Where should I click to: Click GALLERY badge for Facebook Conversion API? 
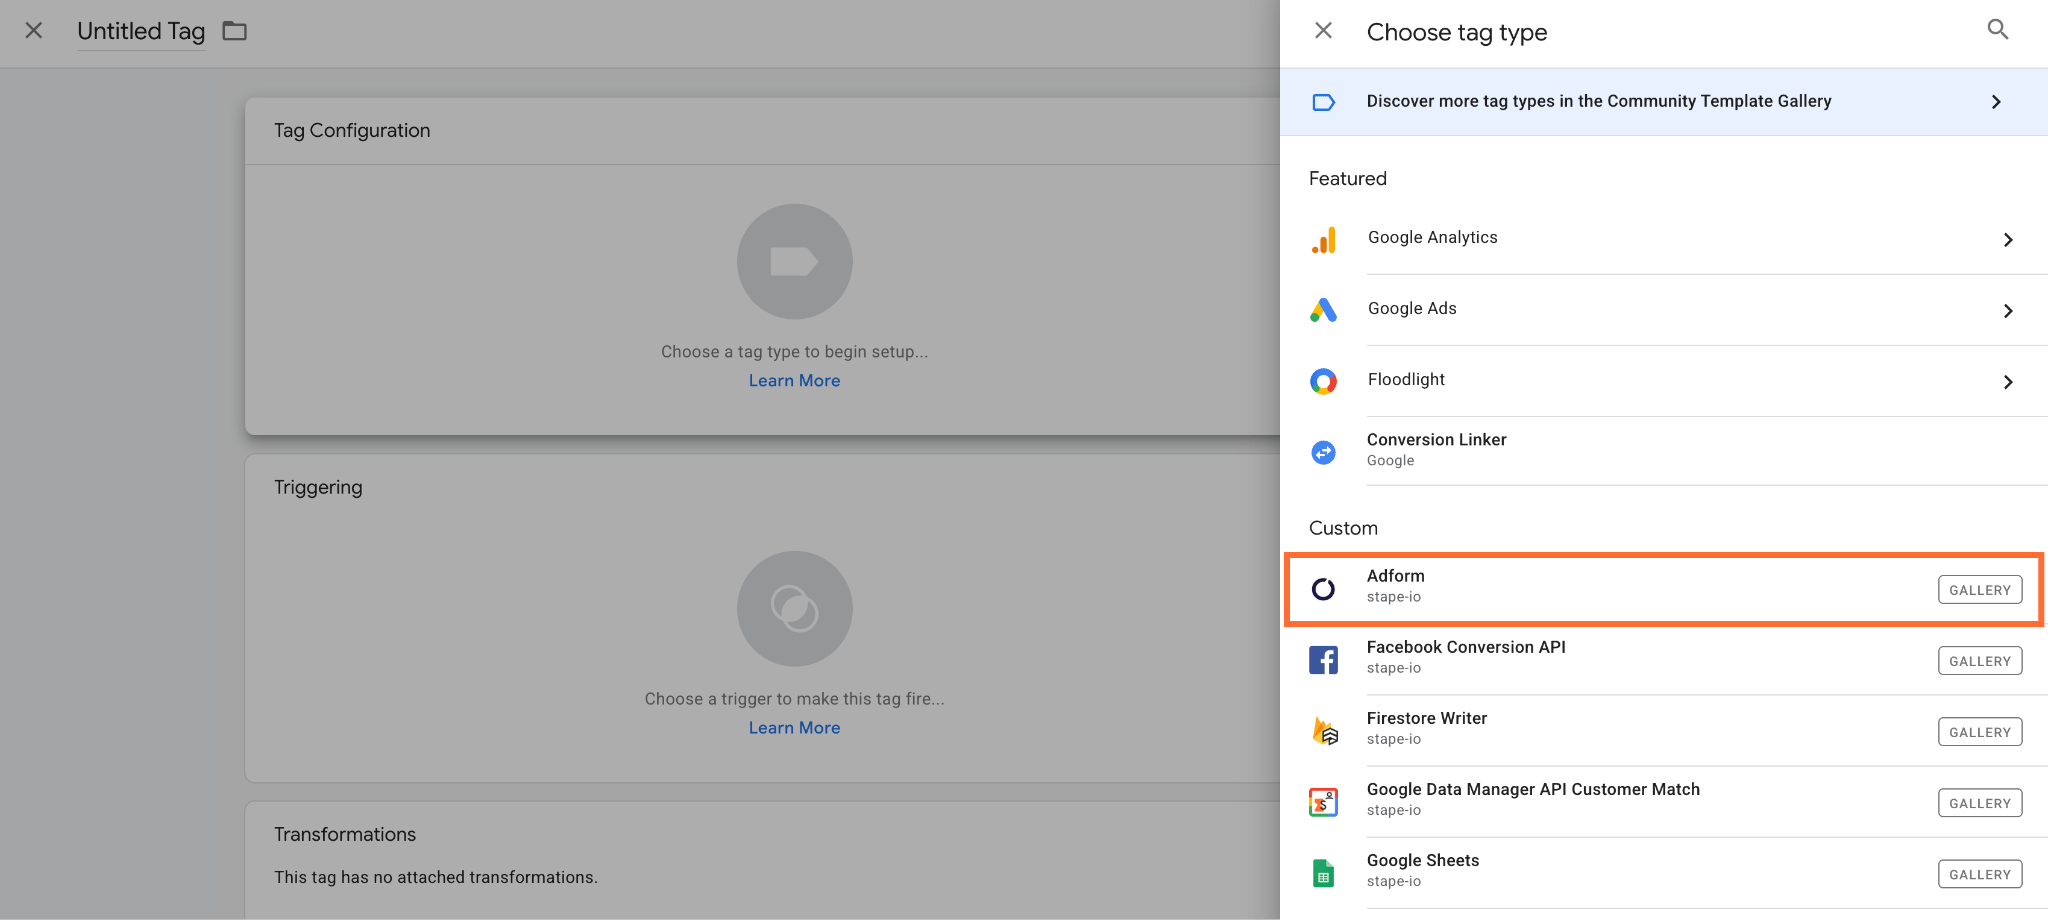tap(1980, 661)
